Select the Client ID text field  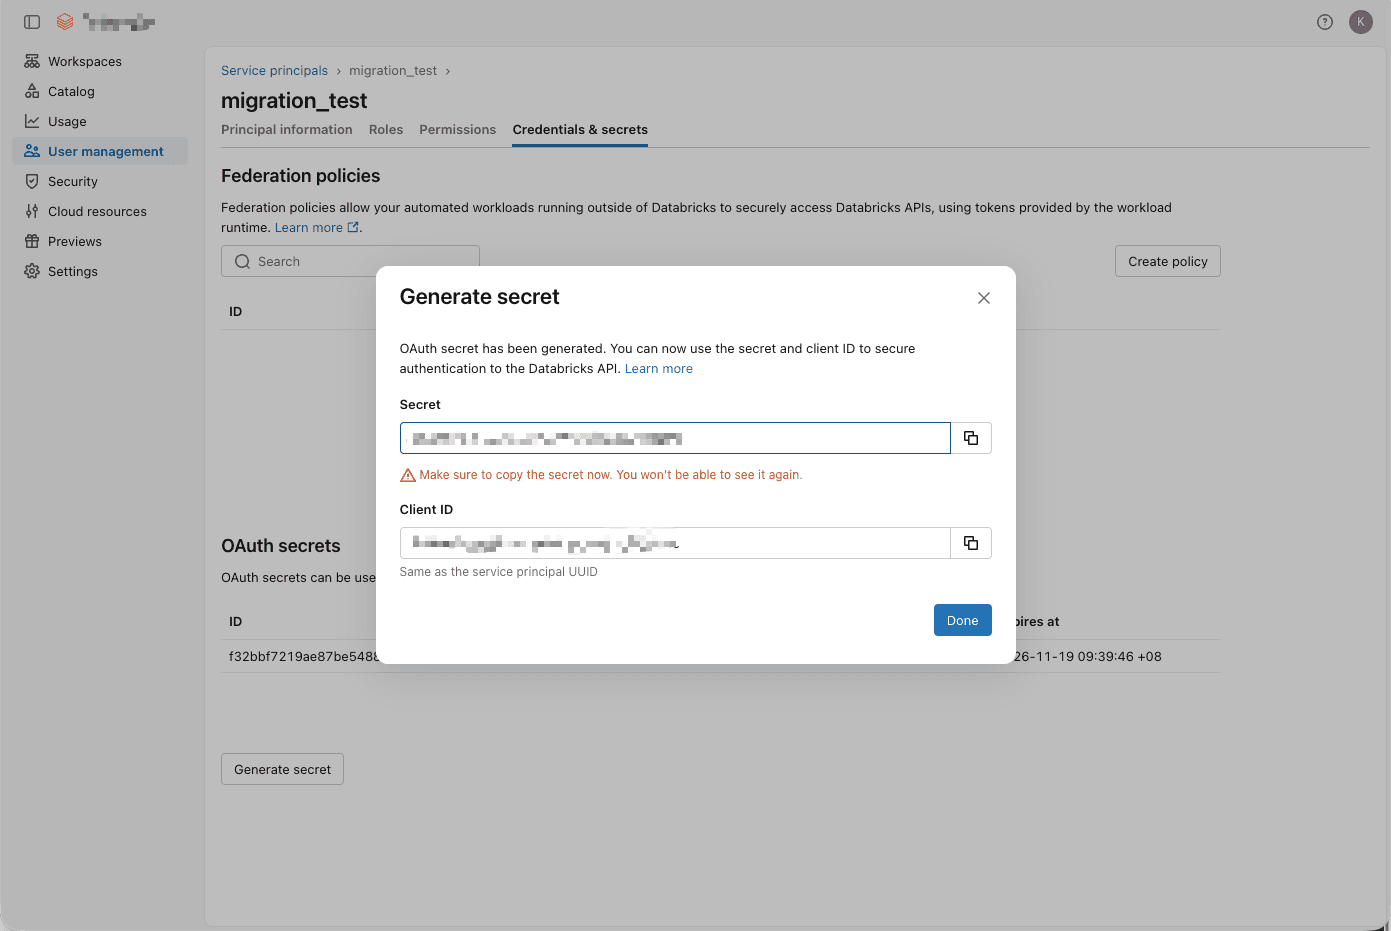pos(675,543)
